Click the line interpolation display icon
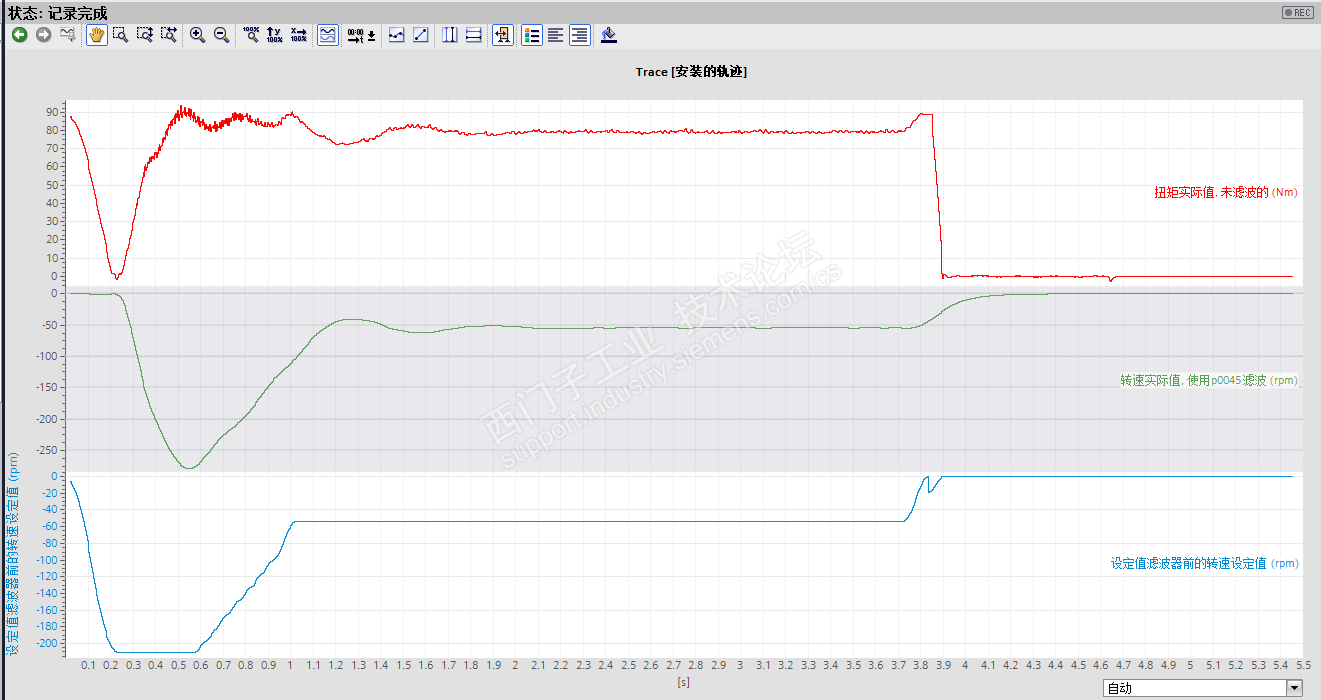The height and width of the screenshot is (700, 1321). point(421,35)
